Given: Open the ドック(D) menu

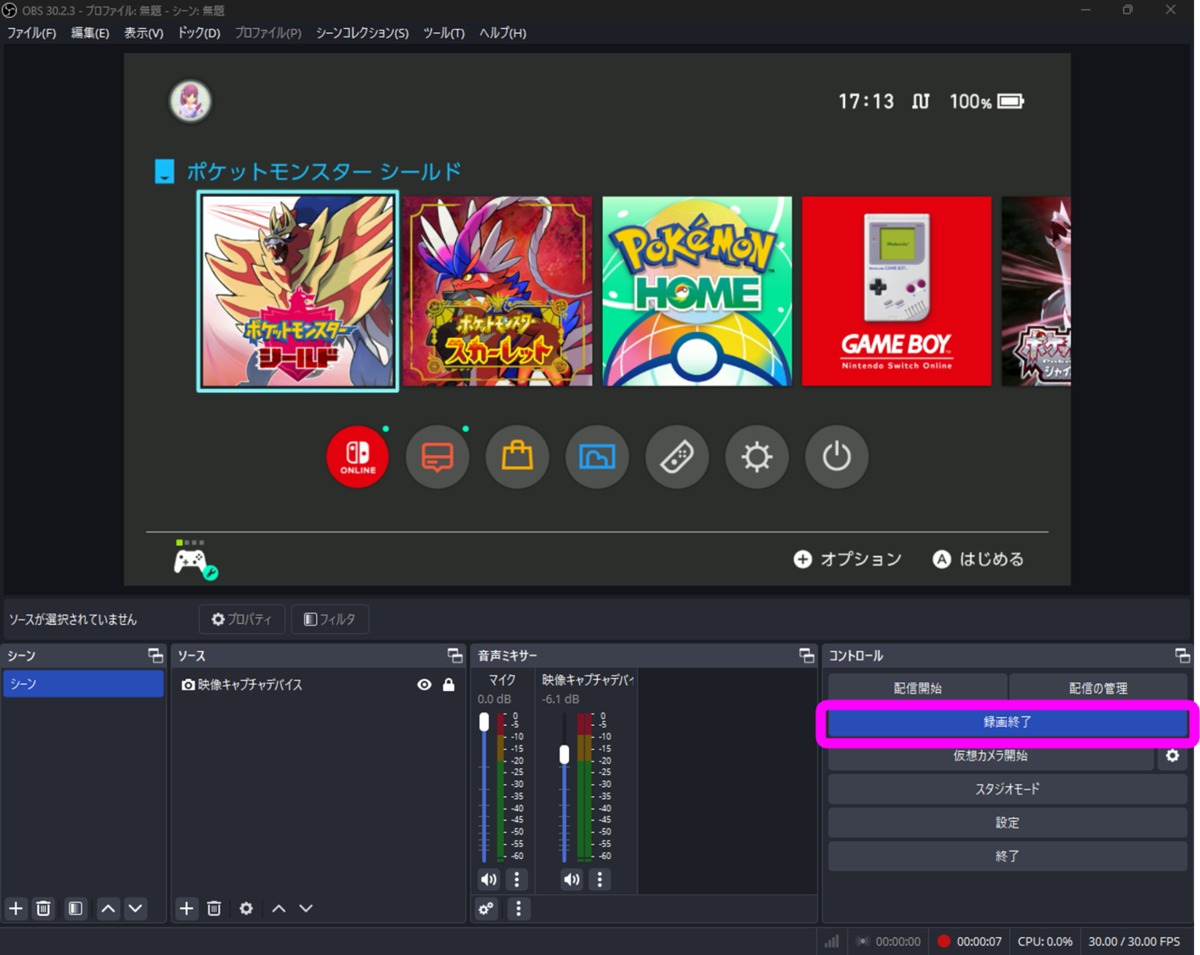Looking at the screenshot, I should (x=199, y=33).
